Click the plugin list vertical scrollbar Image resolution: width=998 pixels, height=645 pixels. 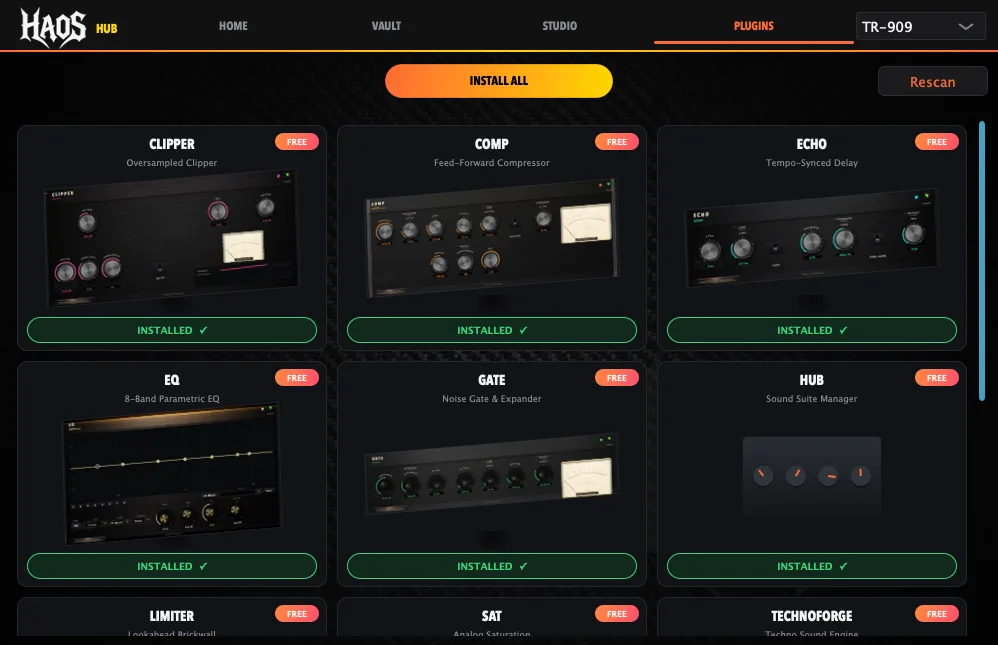pyautogui.click(x=982, y=261)
